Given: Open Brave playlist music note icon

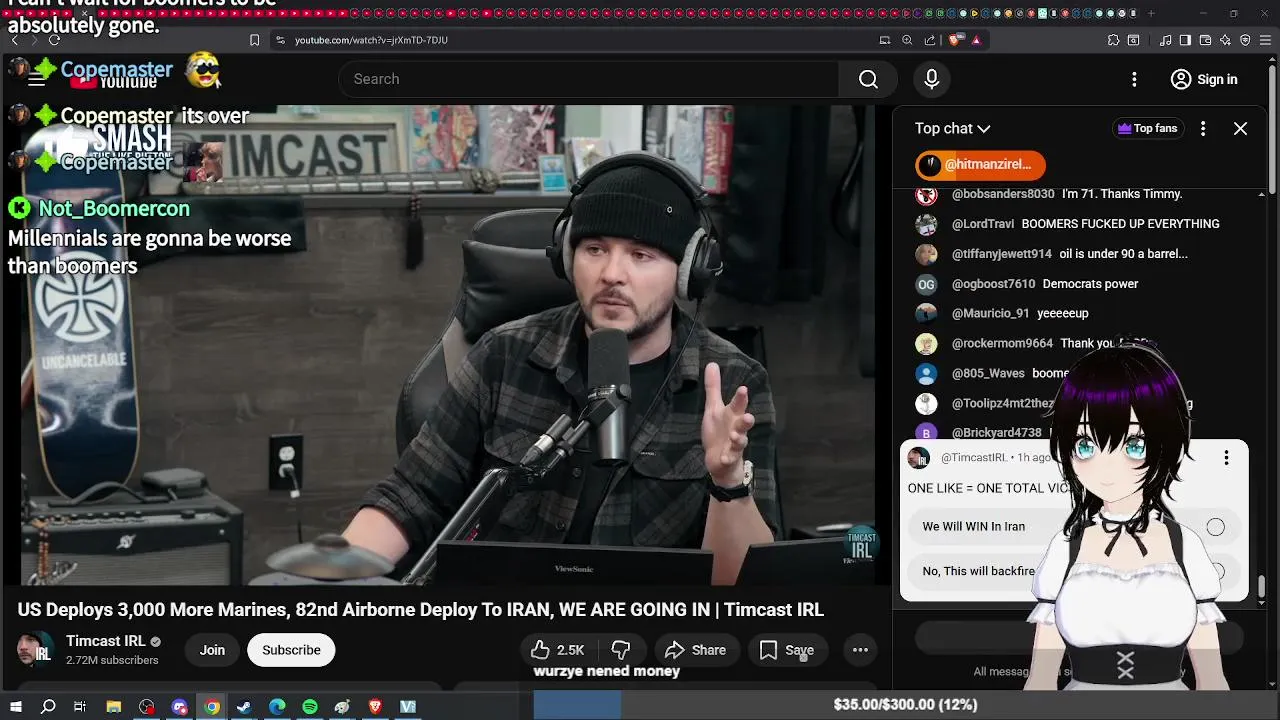Looking at the screenshot, I should [x=1166, y=40].
